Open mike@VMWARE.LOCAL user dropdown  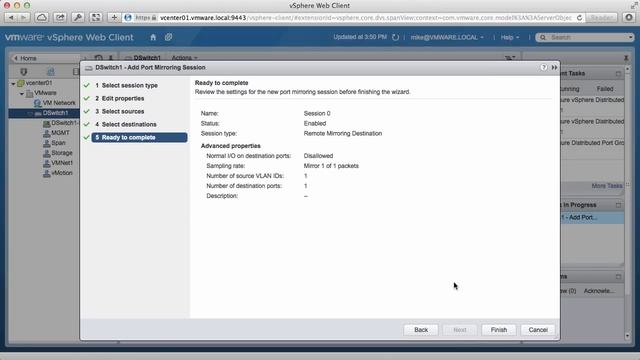point(447,37)
